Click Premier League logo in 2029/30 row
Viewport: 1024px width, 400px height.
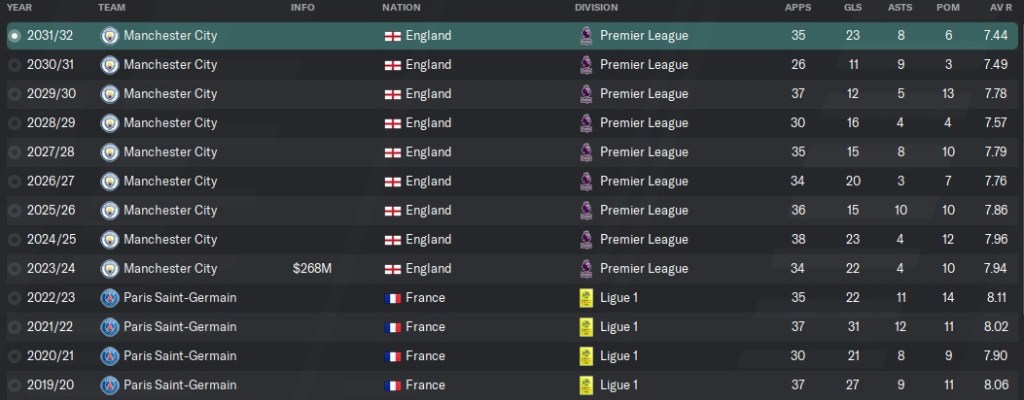coord(586,94)
